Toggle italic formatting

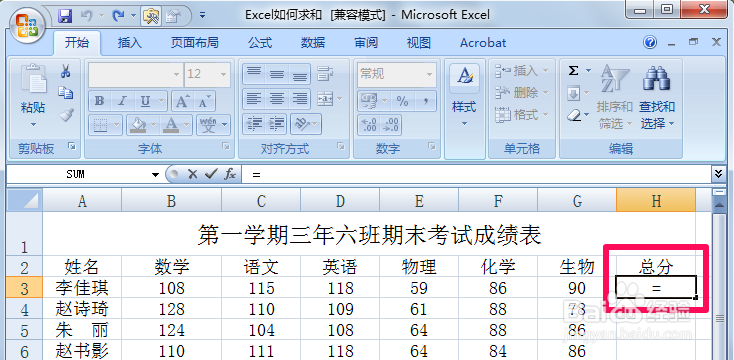[123, 101]
